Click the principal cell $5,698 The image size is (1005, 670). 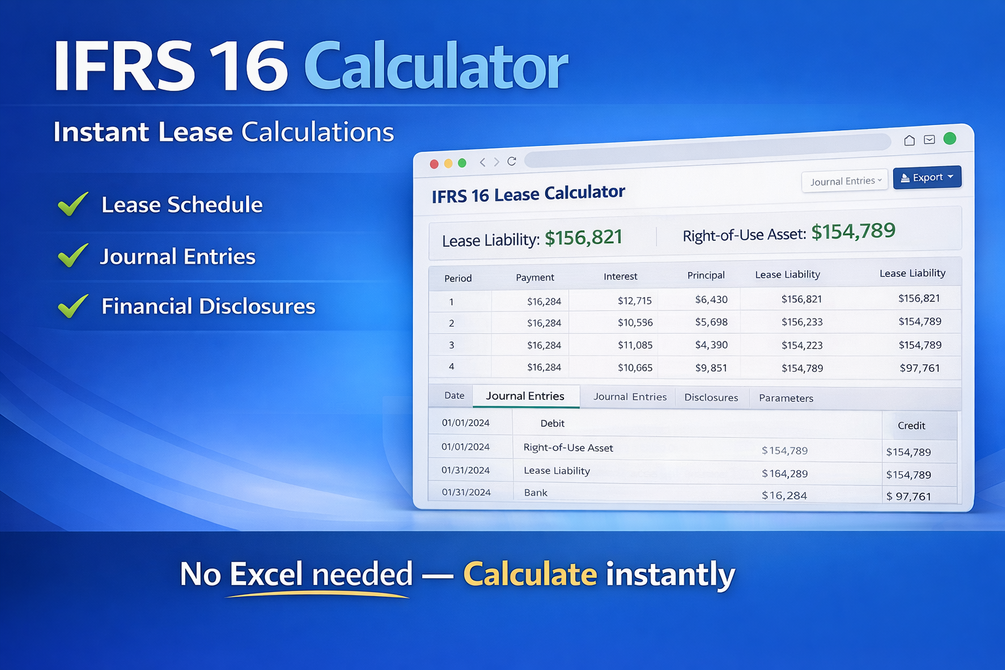[711, 322]
